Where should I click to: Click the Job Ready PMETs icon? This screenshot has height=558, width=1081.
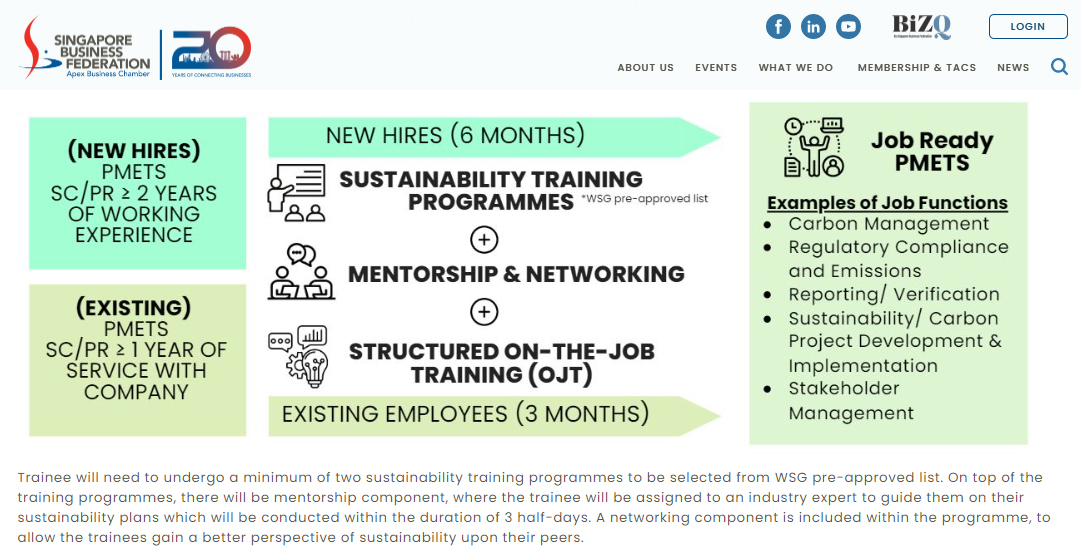pos(815,148)
